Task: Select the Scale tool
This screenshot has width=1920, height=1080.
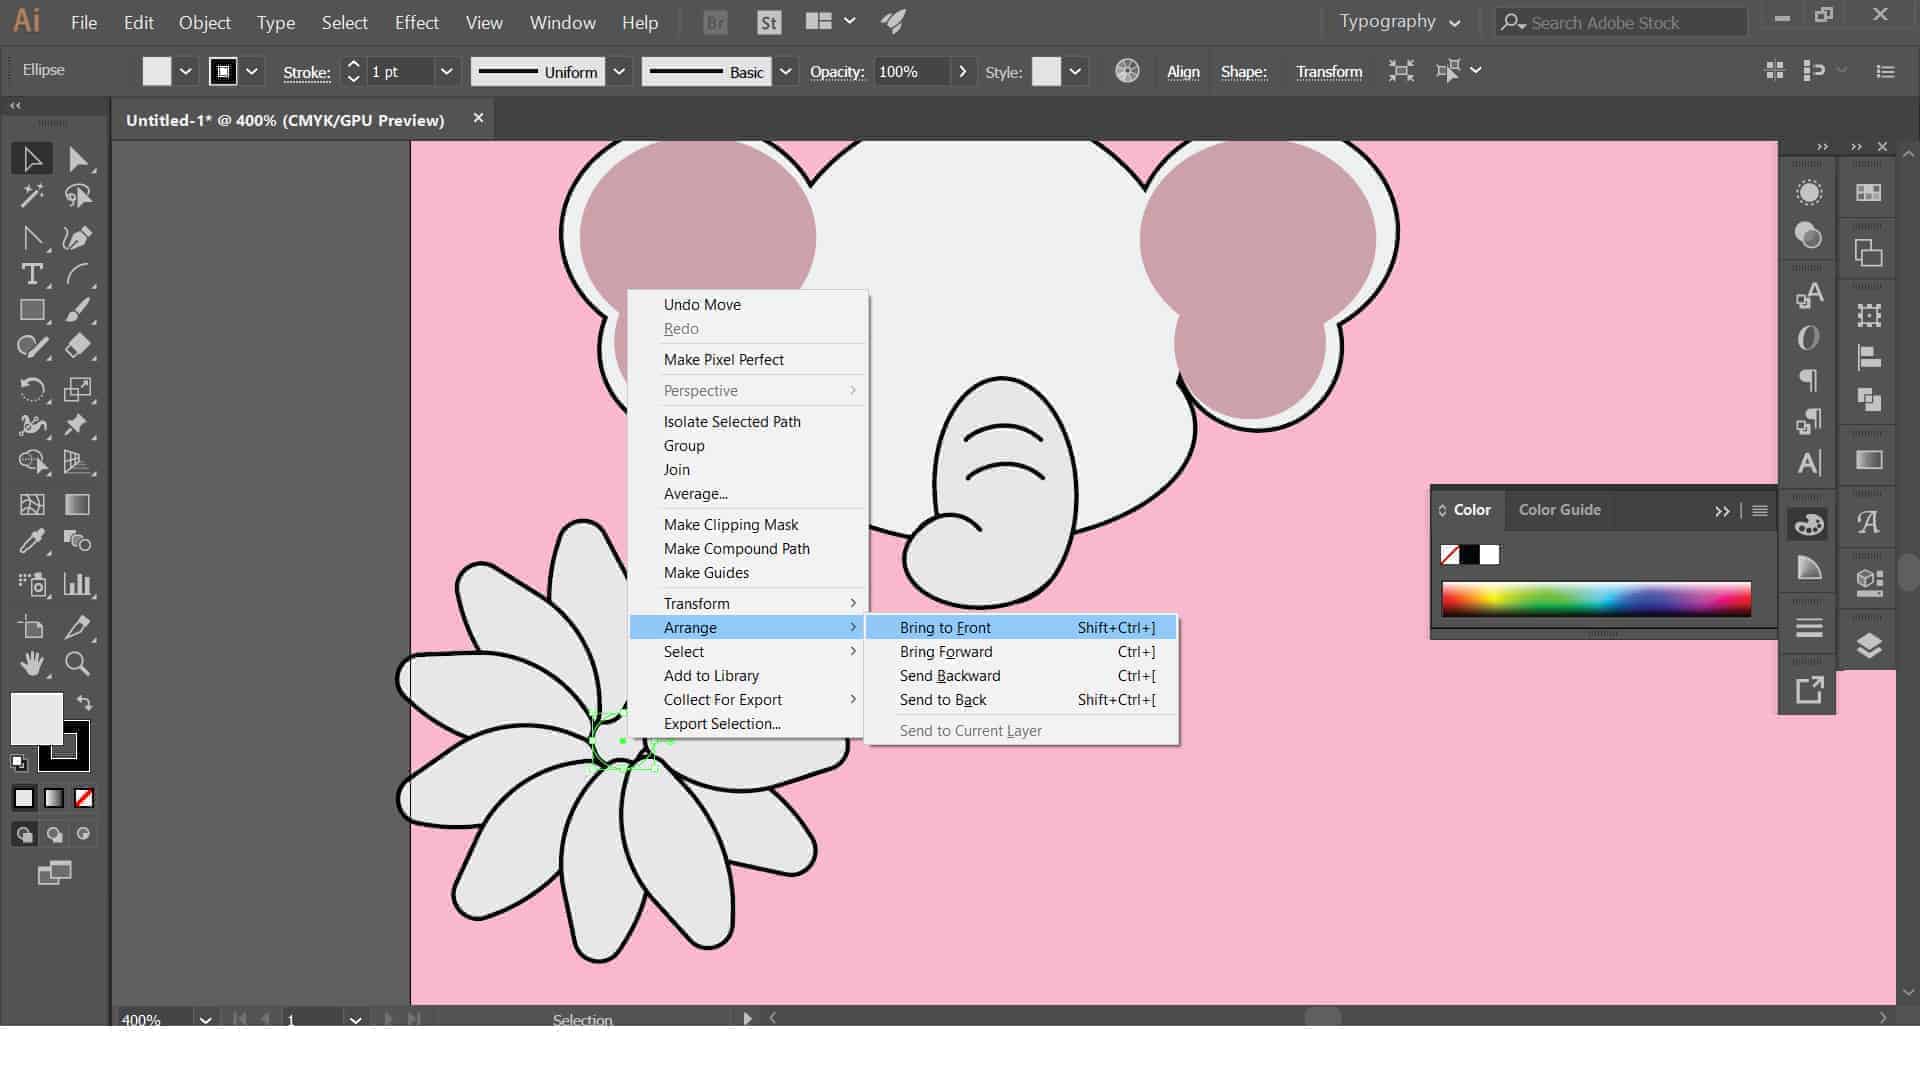Action: coord(78,389)
